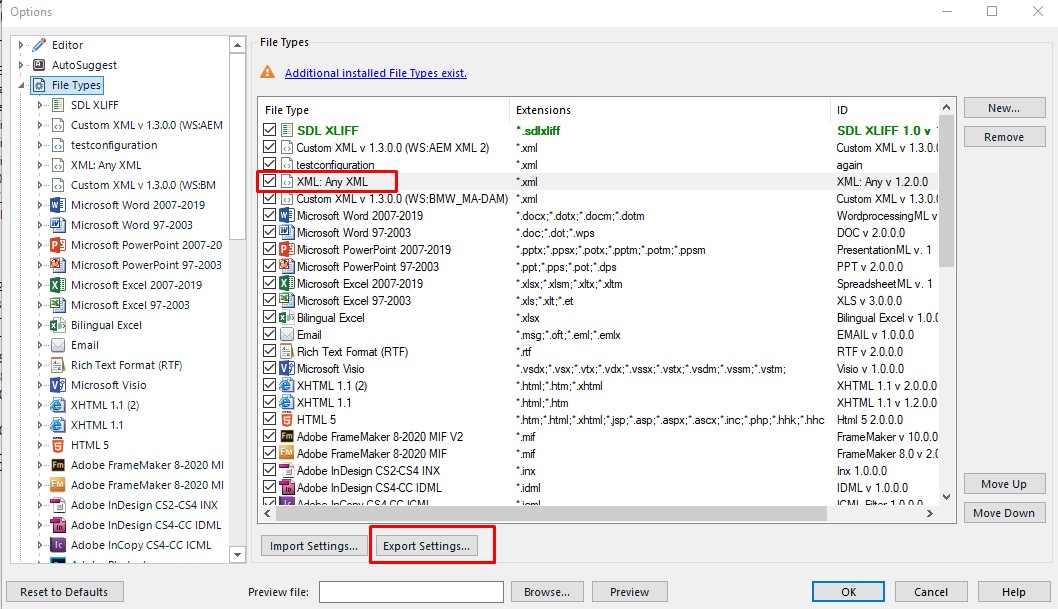
Task: Click the New... button
Action: click(x=1004, y=108)
